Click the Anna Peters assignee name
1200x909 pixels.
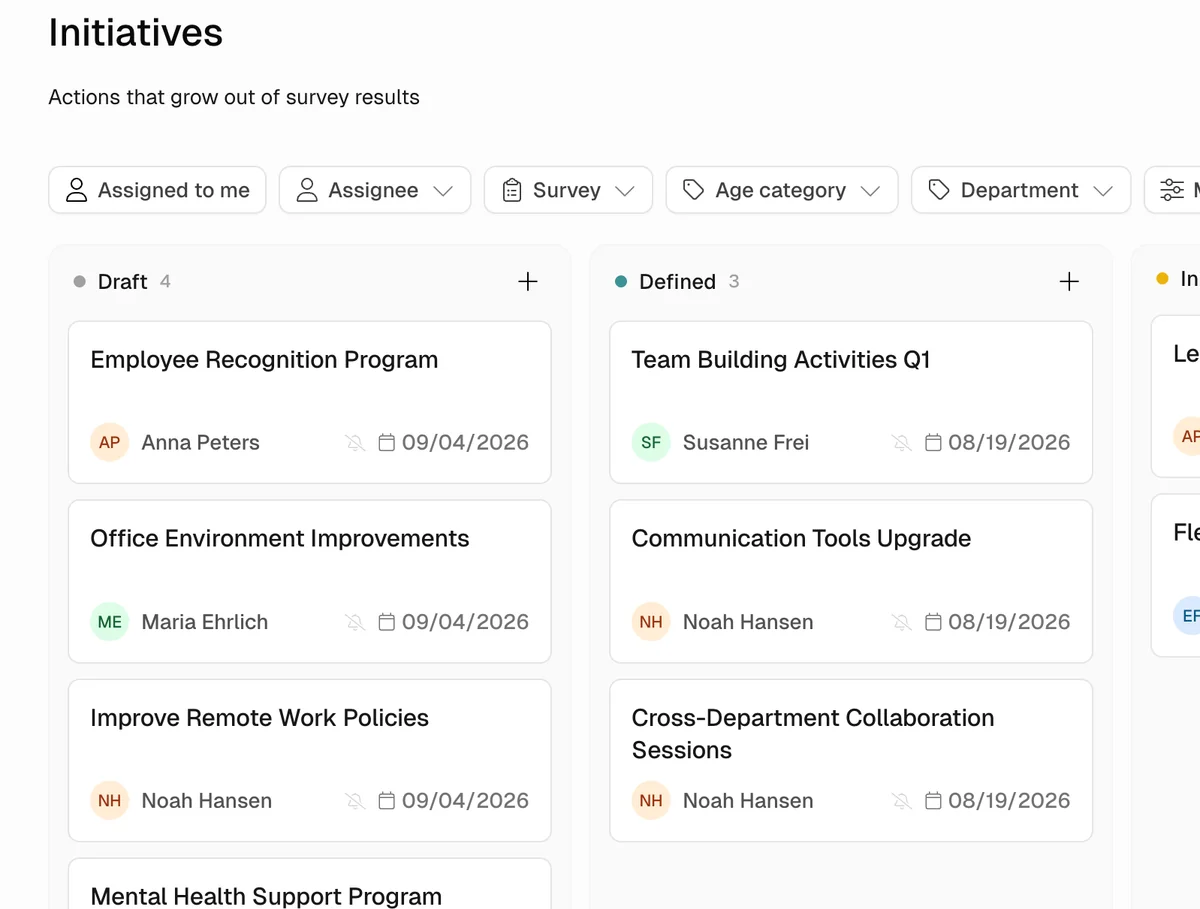[x=200, y=442]
